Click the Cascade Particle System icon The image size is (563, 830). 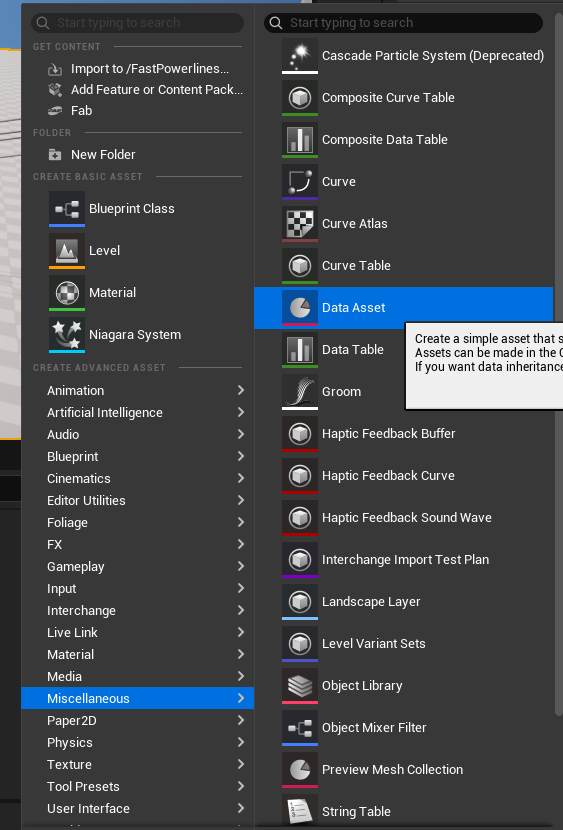click(x=300, y=56)
